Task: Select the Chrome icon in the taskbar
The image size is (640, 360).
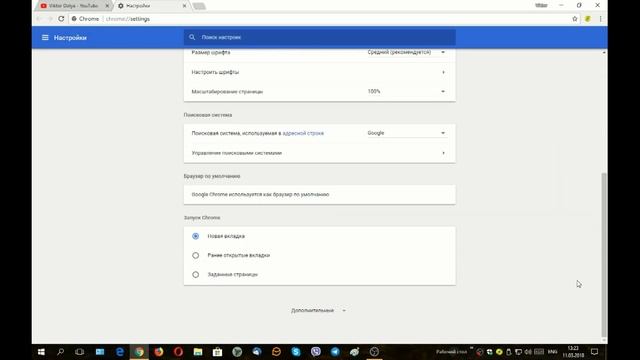Action: tap(139, 352)
